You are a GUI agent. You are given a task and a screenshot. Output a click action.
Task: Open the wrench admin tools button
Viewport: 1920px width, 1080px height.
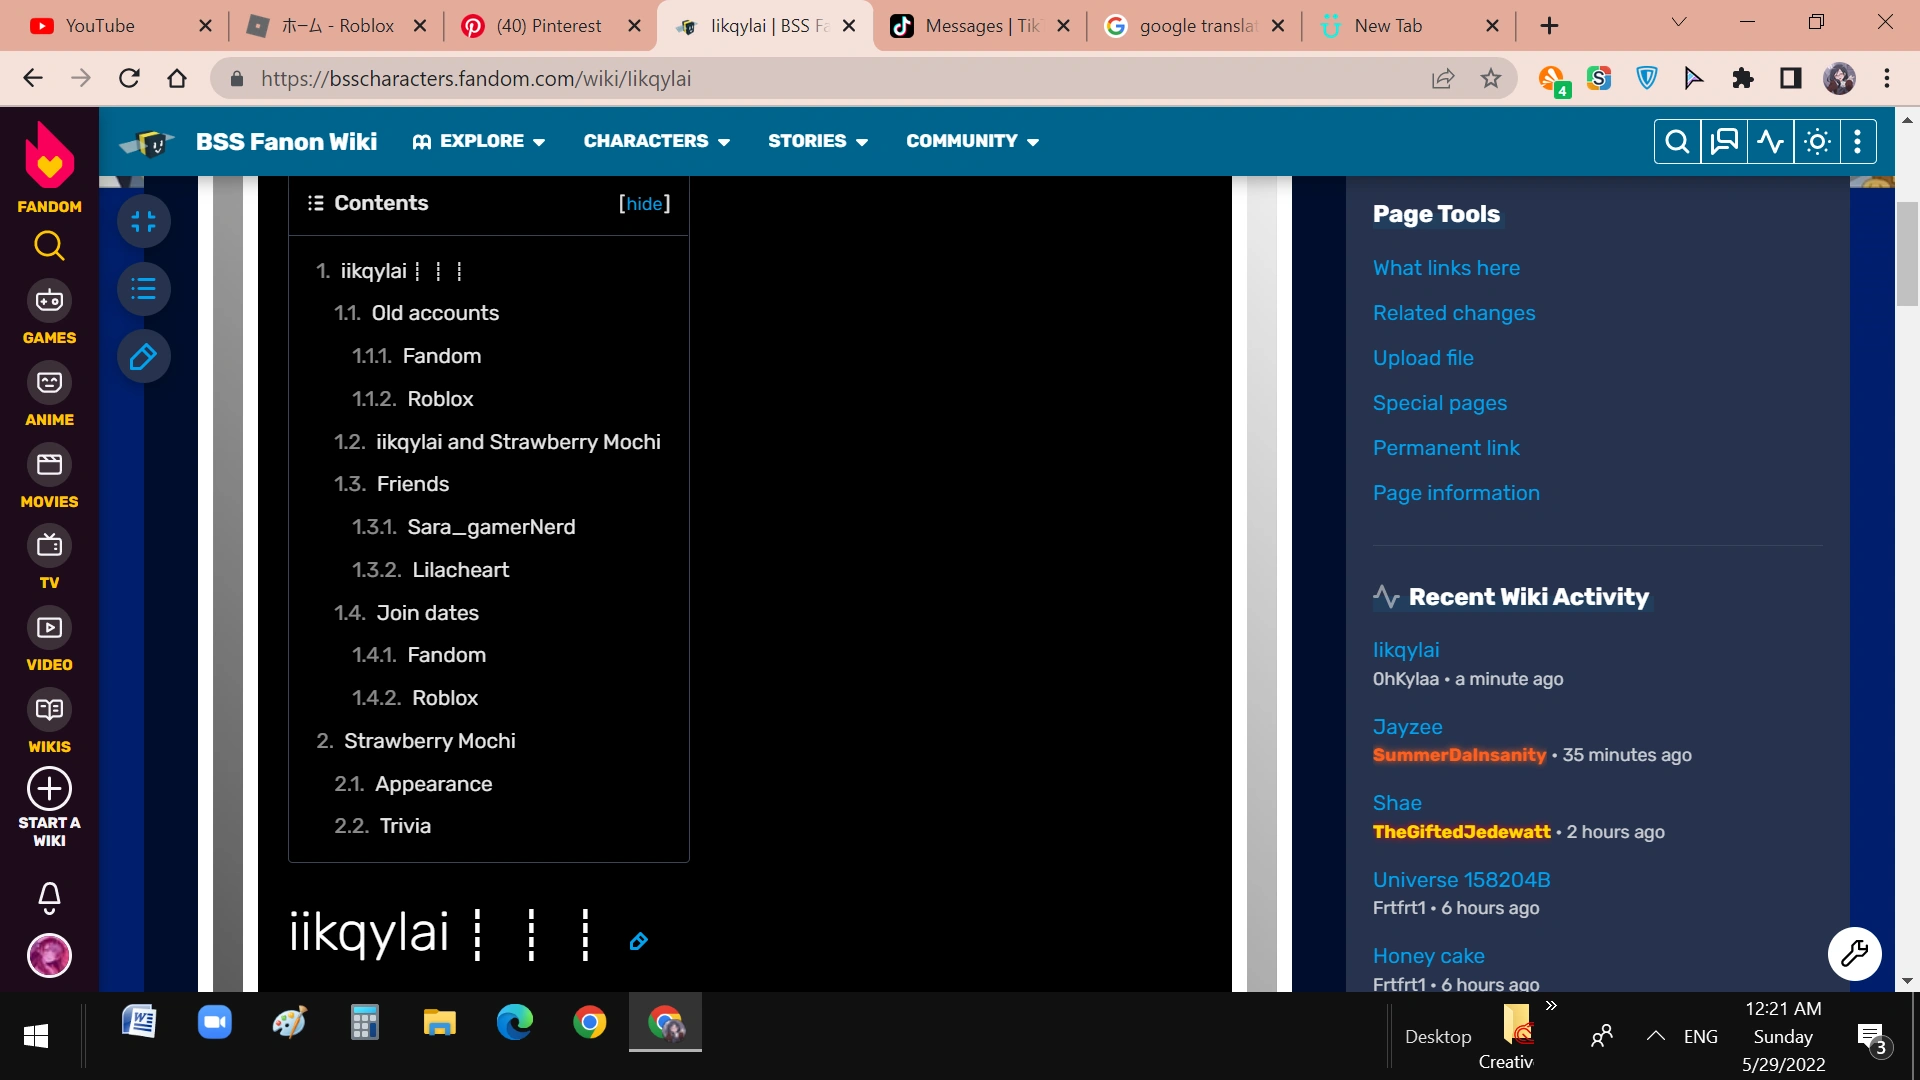1854,954
